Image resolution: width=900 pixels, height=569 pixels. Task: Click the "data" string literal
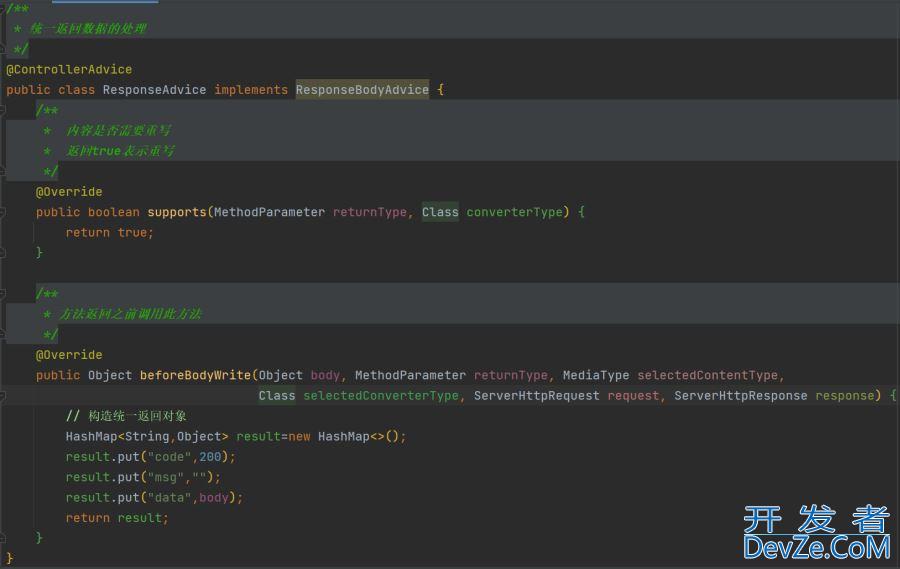[x=169, y=498]
